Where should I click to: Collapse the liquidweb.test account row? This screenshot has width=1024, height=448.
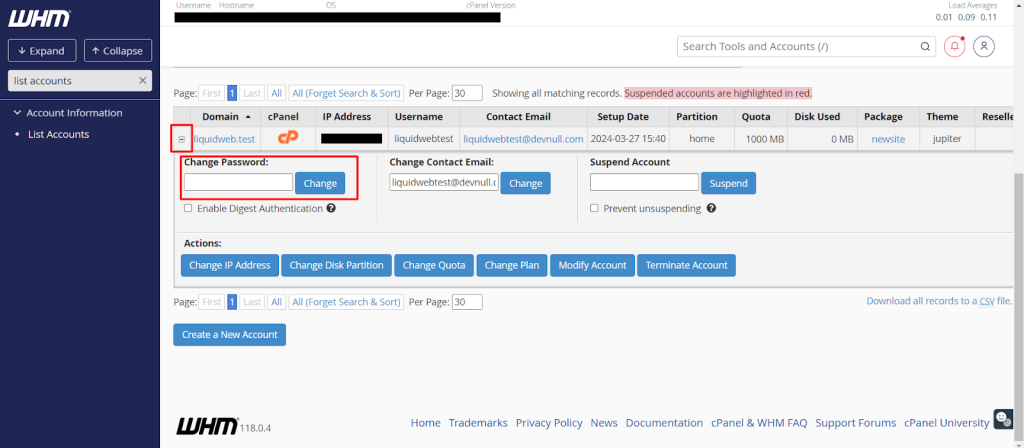(x=182, y=139)
